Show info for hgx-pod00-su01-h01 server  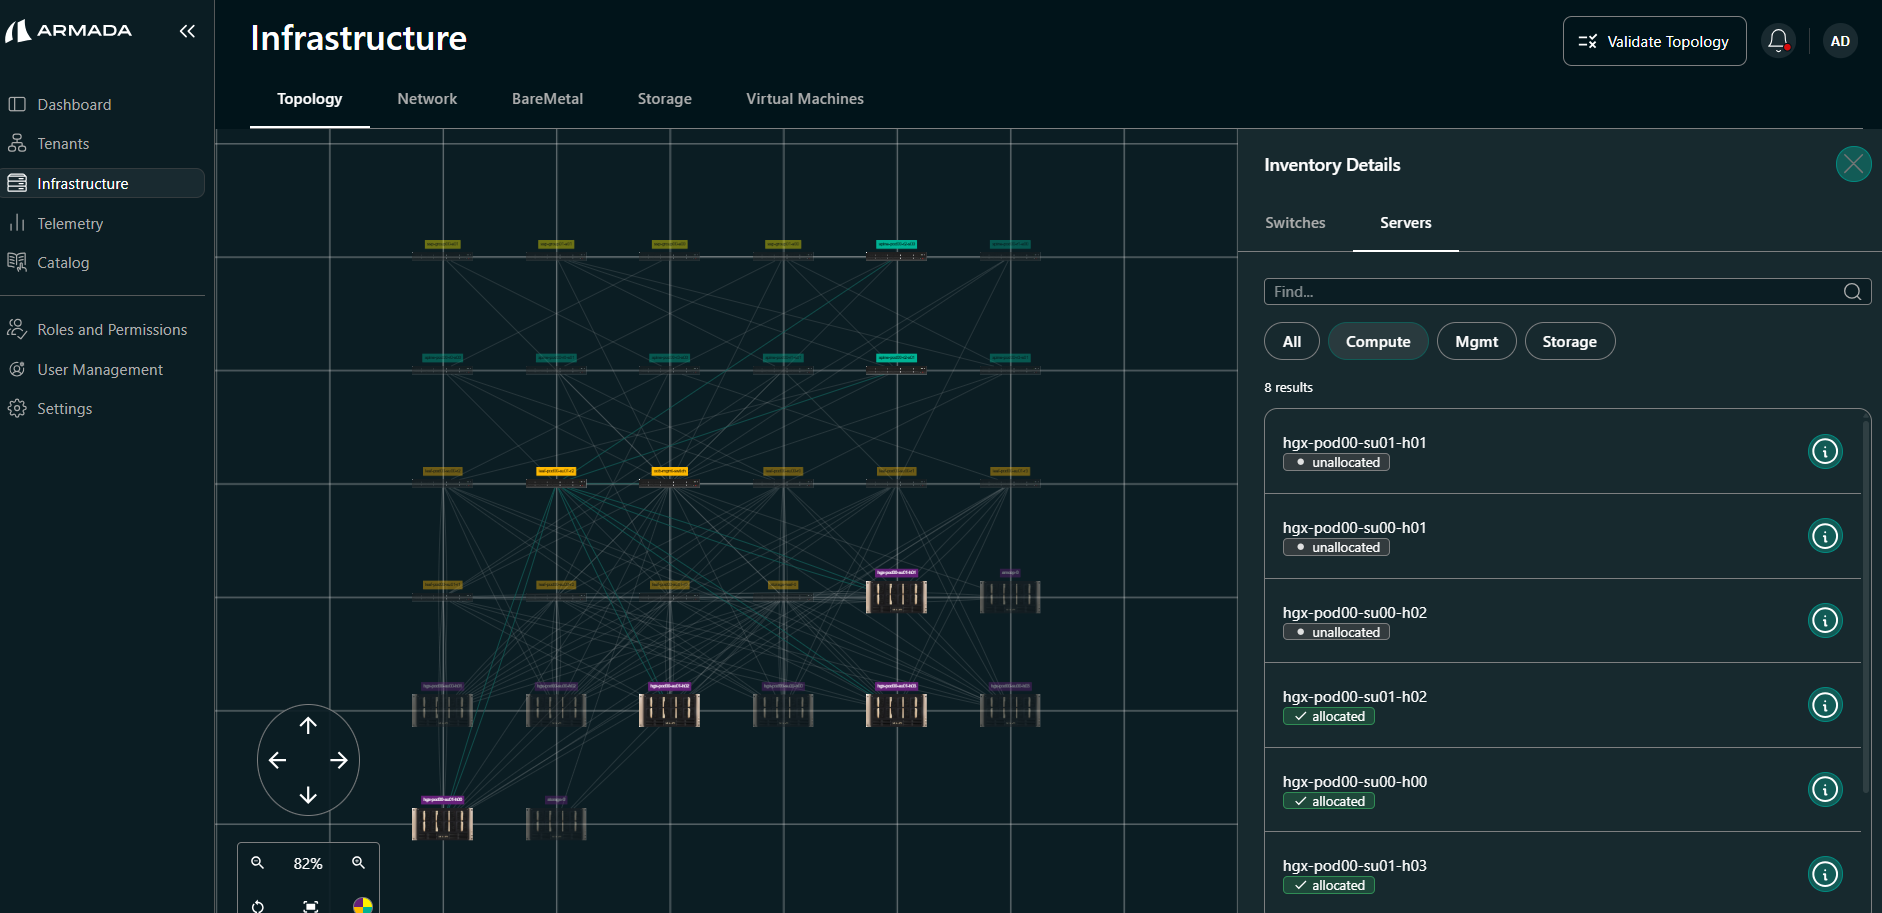point(1824,452)
